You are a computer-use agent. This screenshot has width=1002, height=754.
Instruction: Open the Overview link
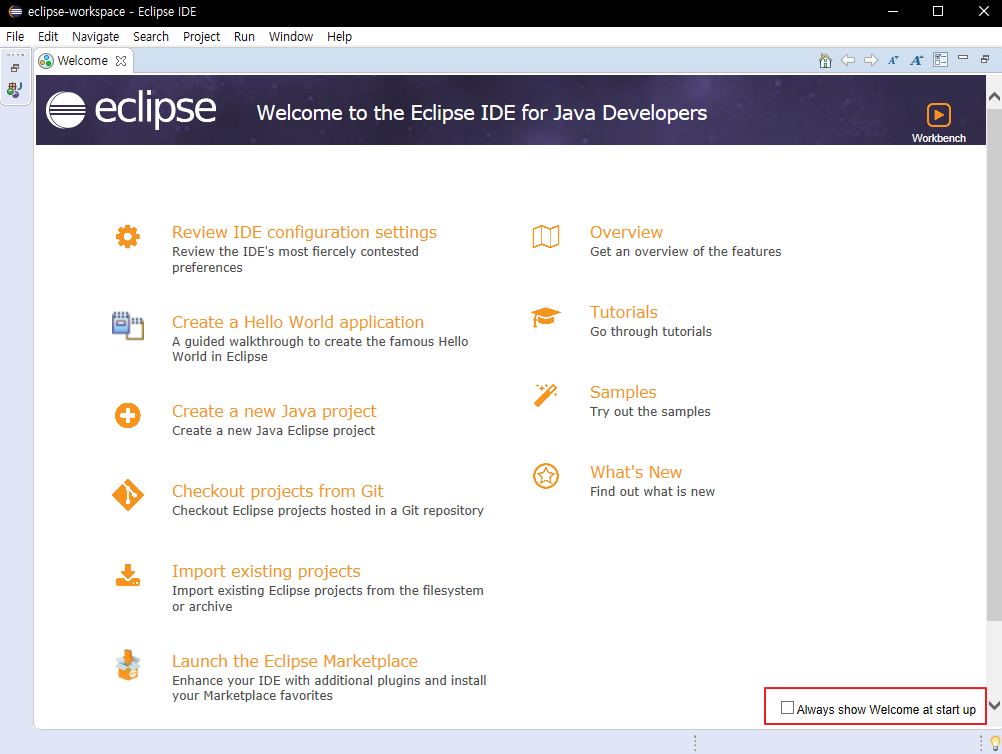[x=626, y=232]
